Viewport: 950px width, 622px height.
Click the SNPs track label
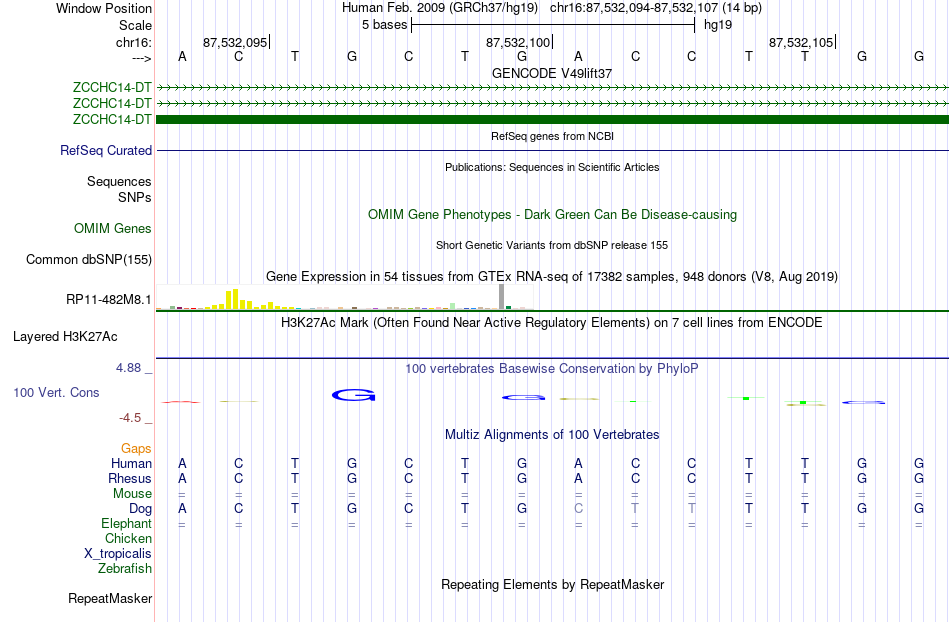click(135, 197)
